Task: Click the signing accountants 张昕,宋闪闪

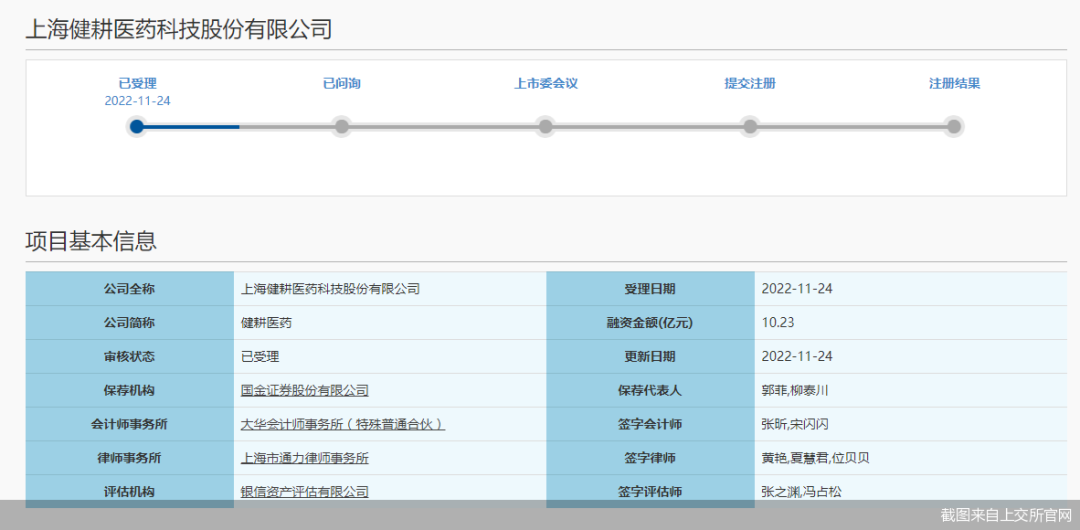Action: tap(794, 425)
